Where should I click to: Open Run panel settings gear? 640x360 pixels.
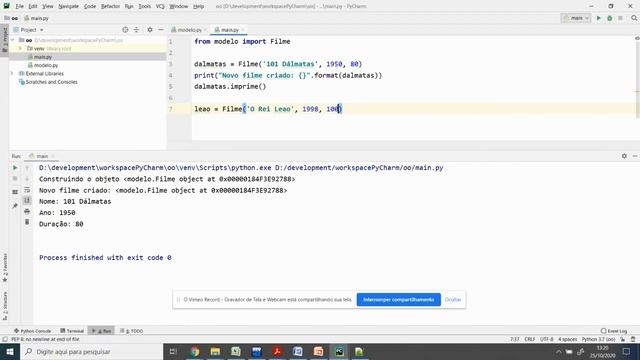tap(624, 156)
